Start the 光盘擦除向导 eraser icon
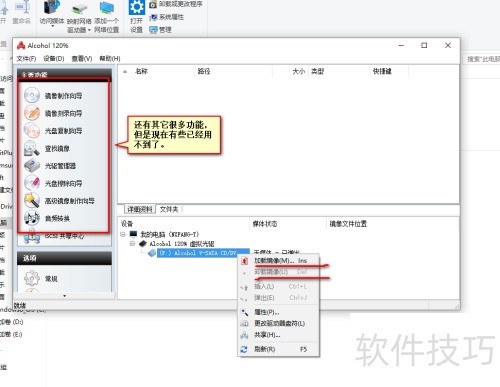This screenshot has width=500, height=387. [x=32, y=183]
